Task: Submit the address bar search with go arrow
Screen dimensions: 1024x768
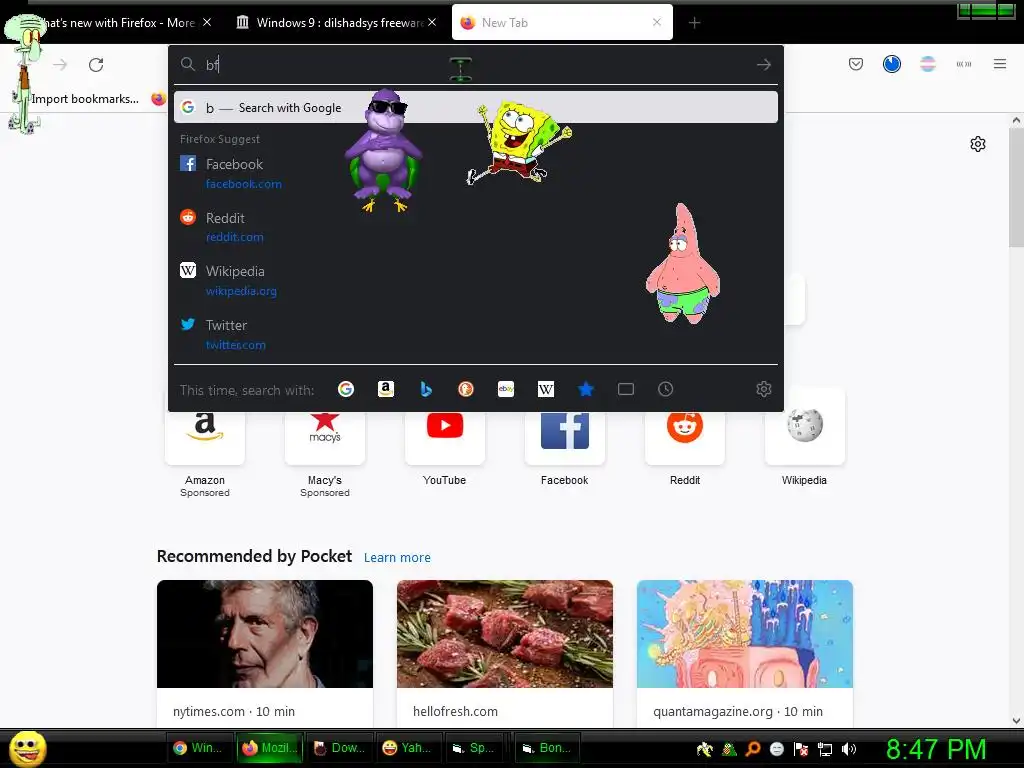Action: tap(763, 65)
